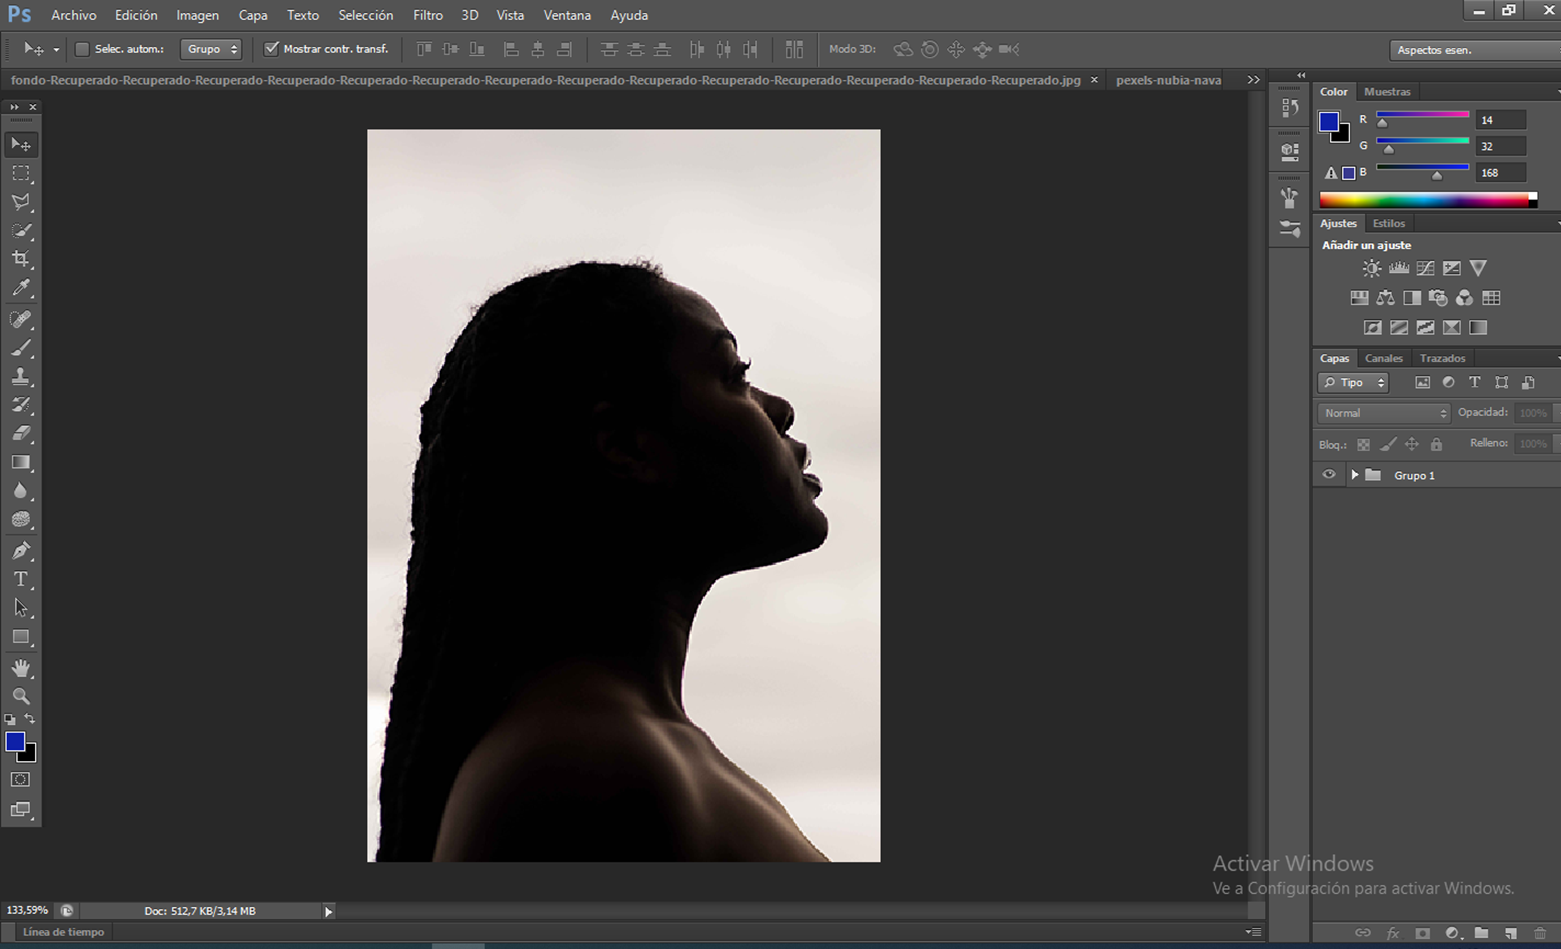This screenshot has width=1561, height=949.
Task: Open the status bar Doc info arrow
Action: pos(328,911)
